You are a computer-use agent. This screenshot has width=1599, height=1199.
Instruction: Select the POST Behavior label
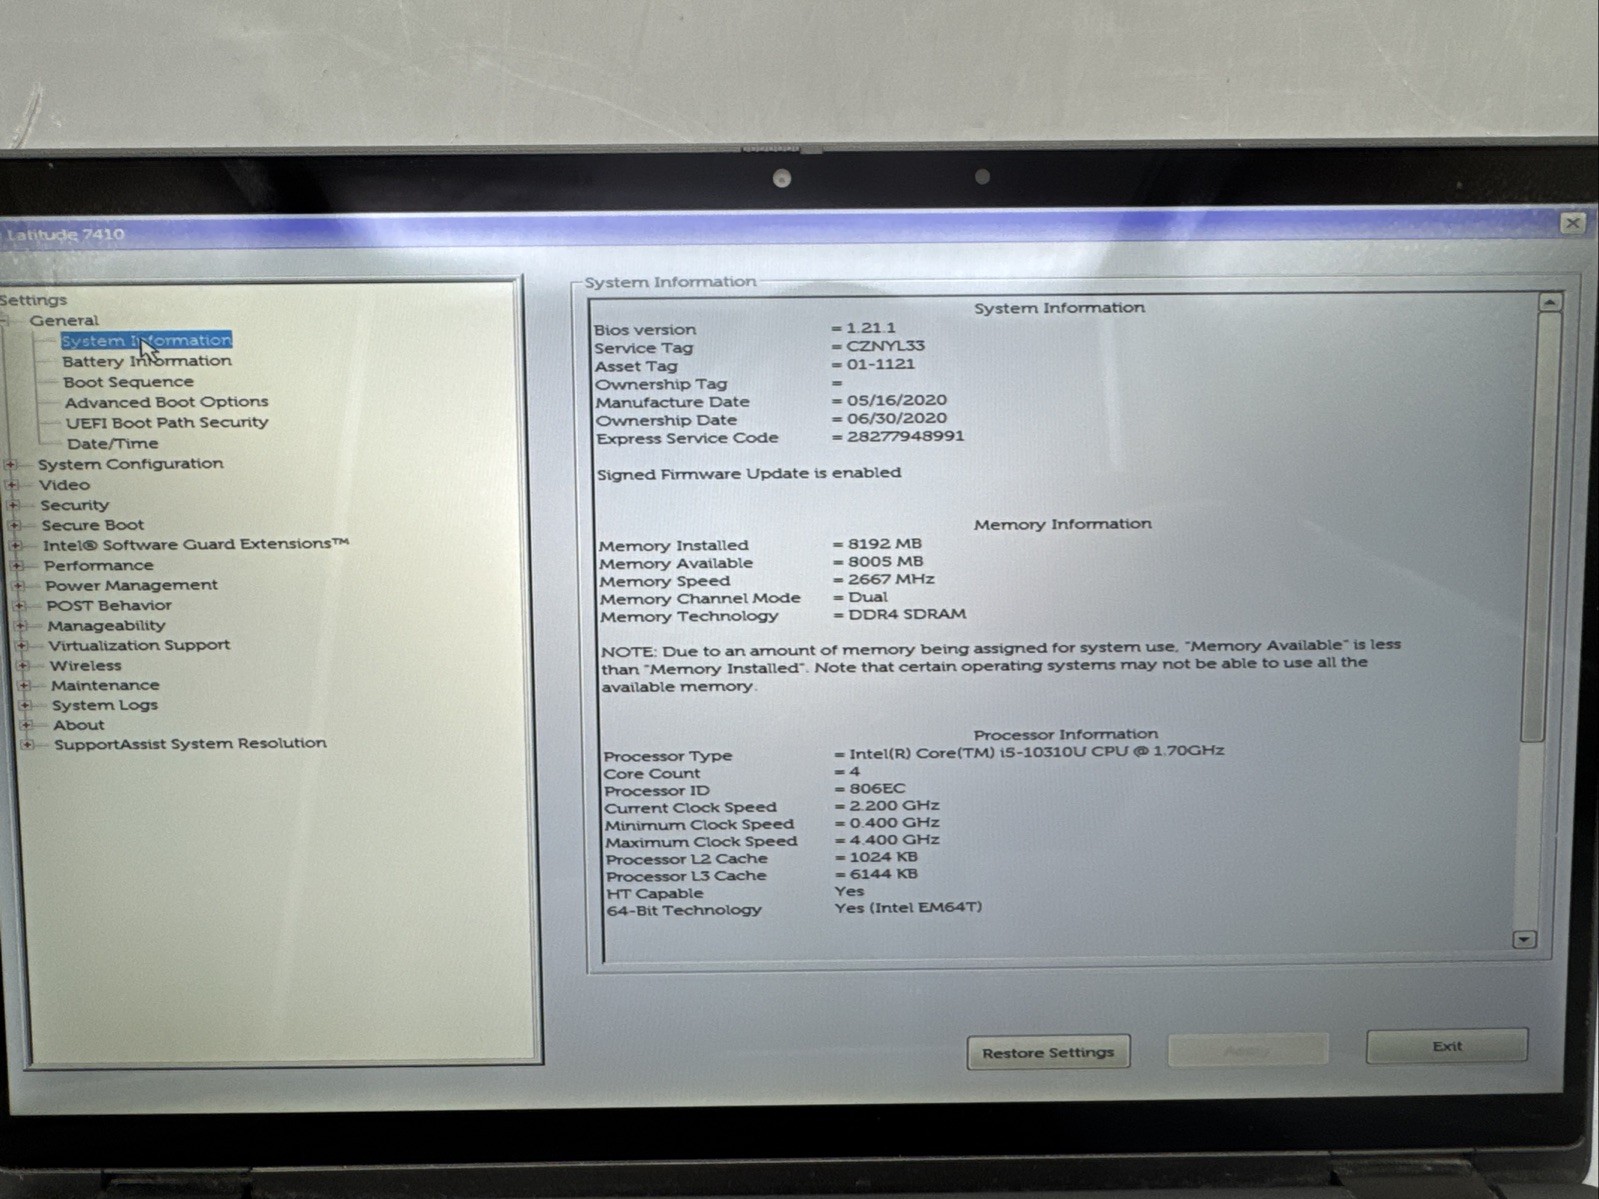pos(109,605)
